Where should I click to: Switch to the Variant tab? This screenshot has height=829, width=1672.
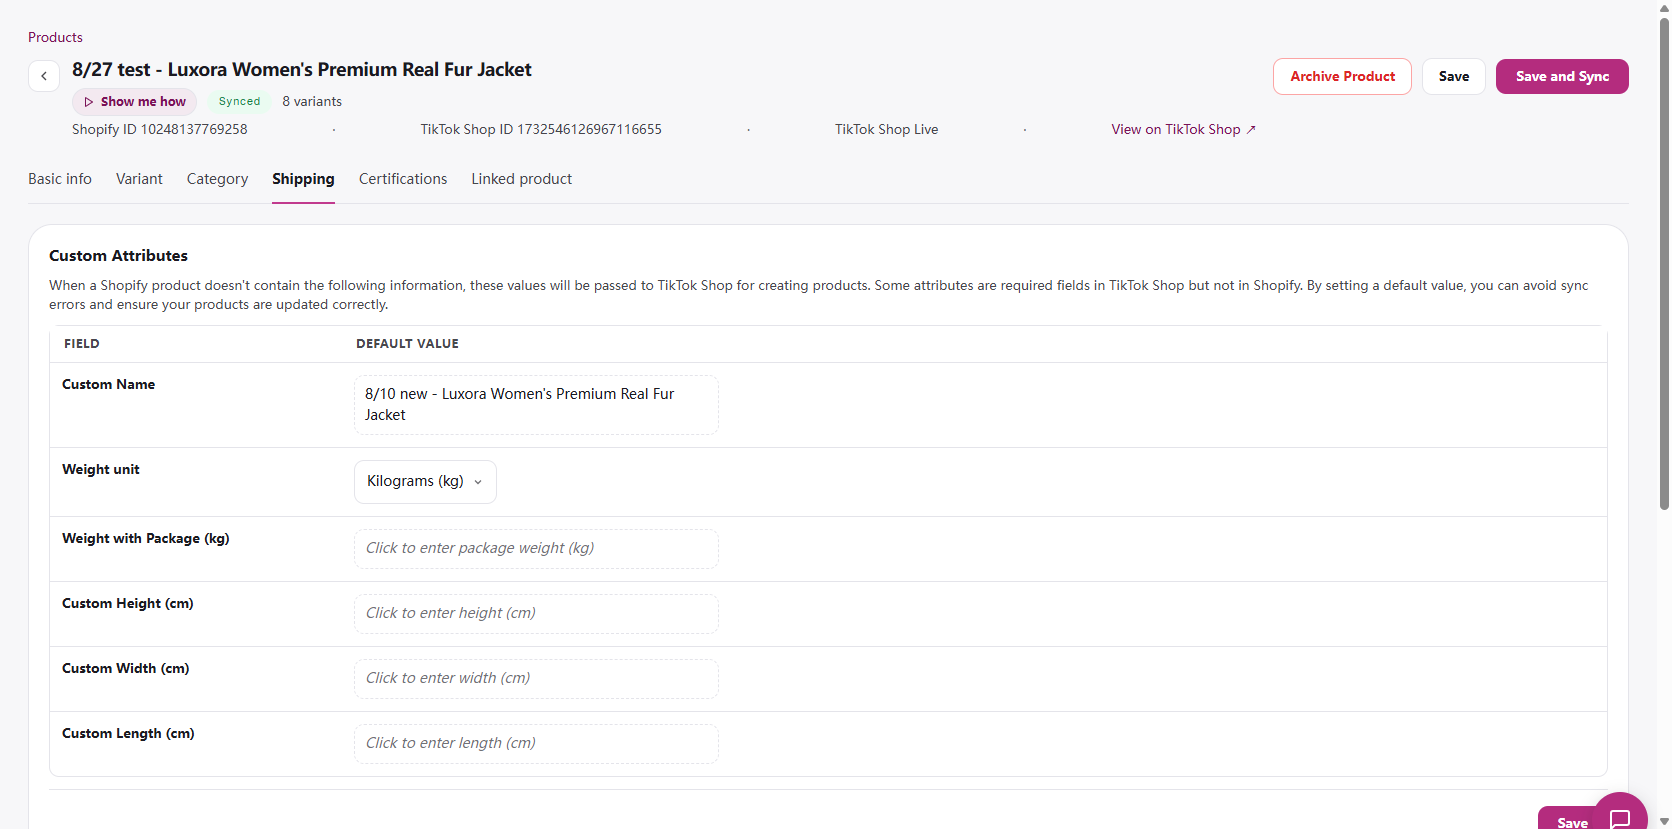click(x=139, y=179)
